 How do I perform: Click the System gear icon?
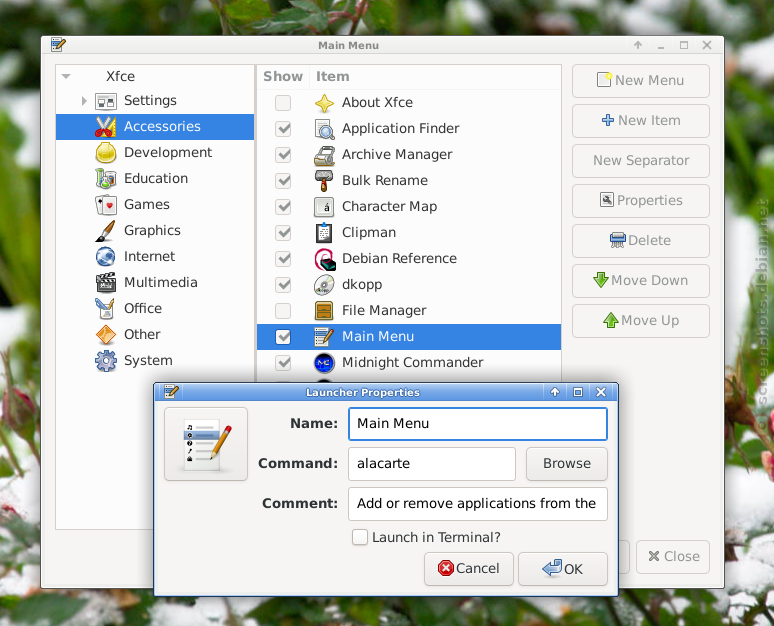(x=106, y=361)
